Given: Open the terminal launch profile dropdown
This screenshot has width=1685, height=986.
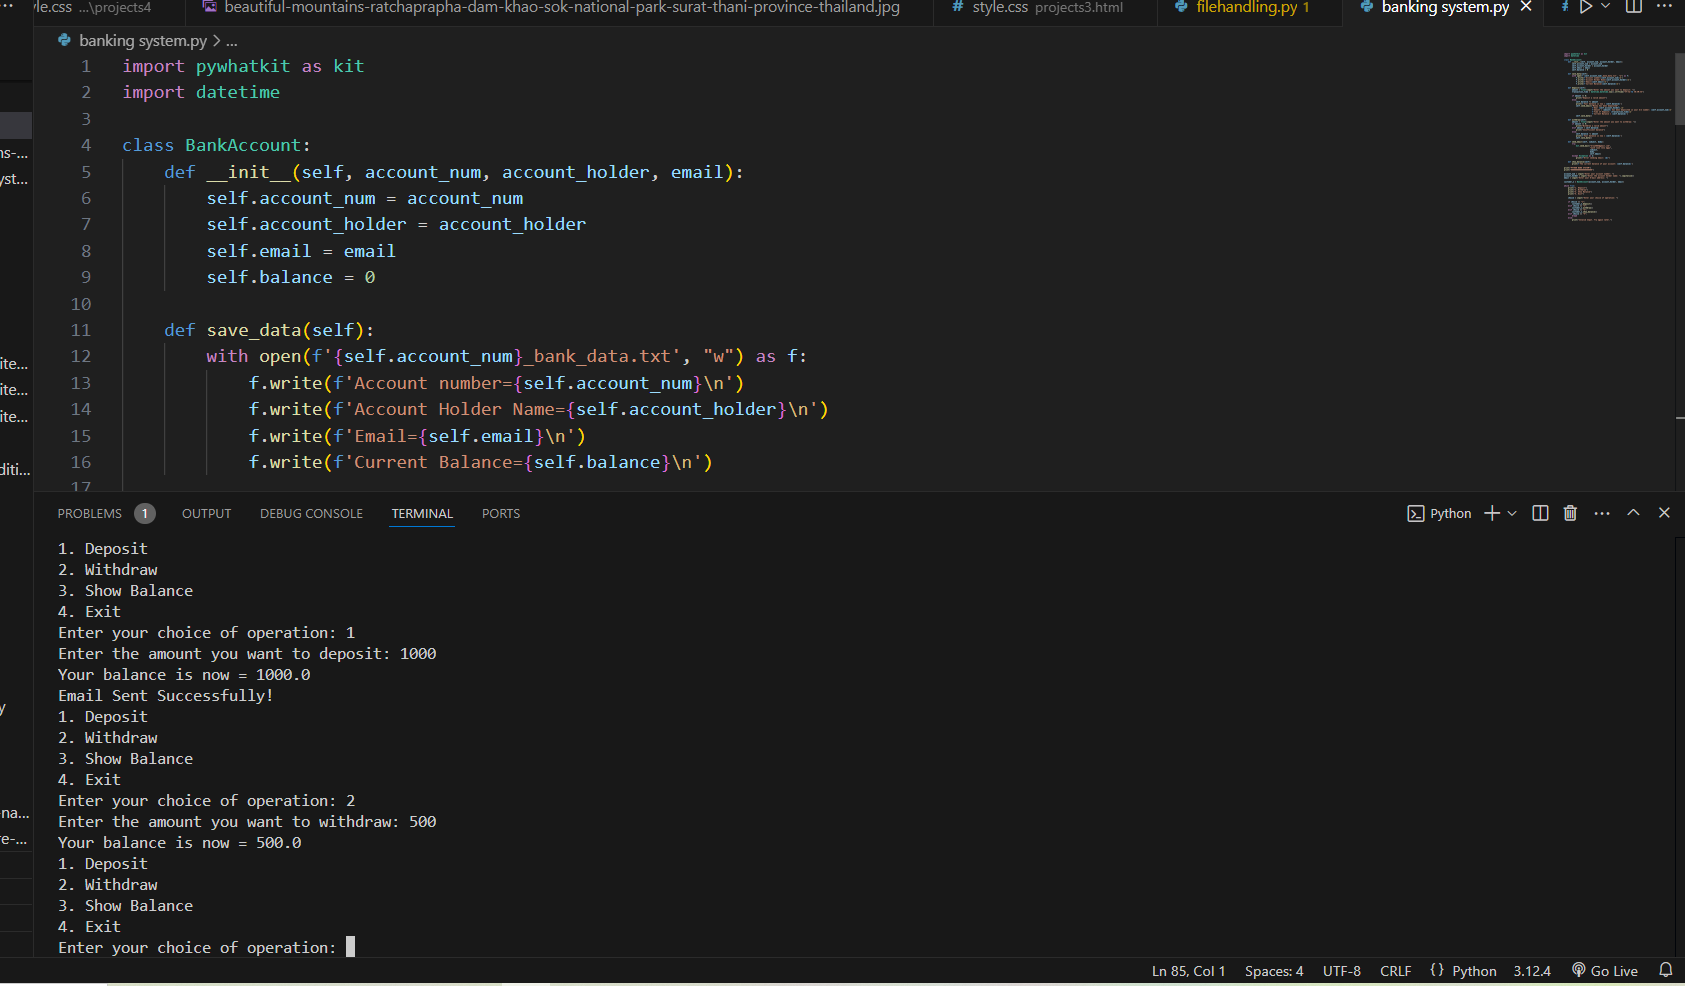Looking at the screenshot, I should coord(1512,513).
